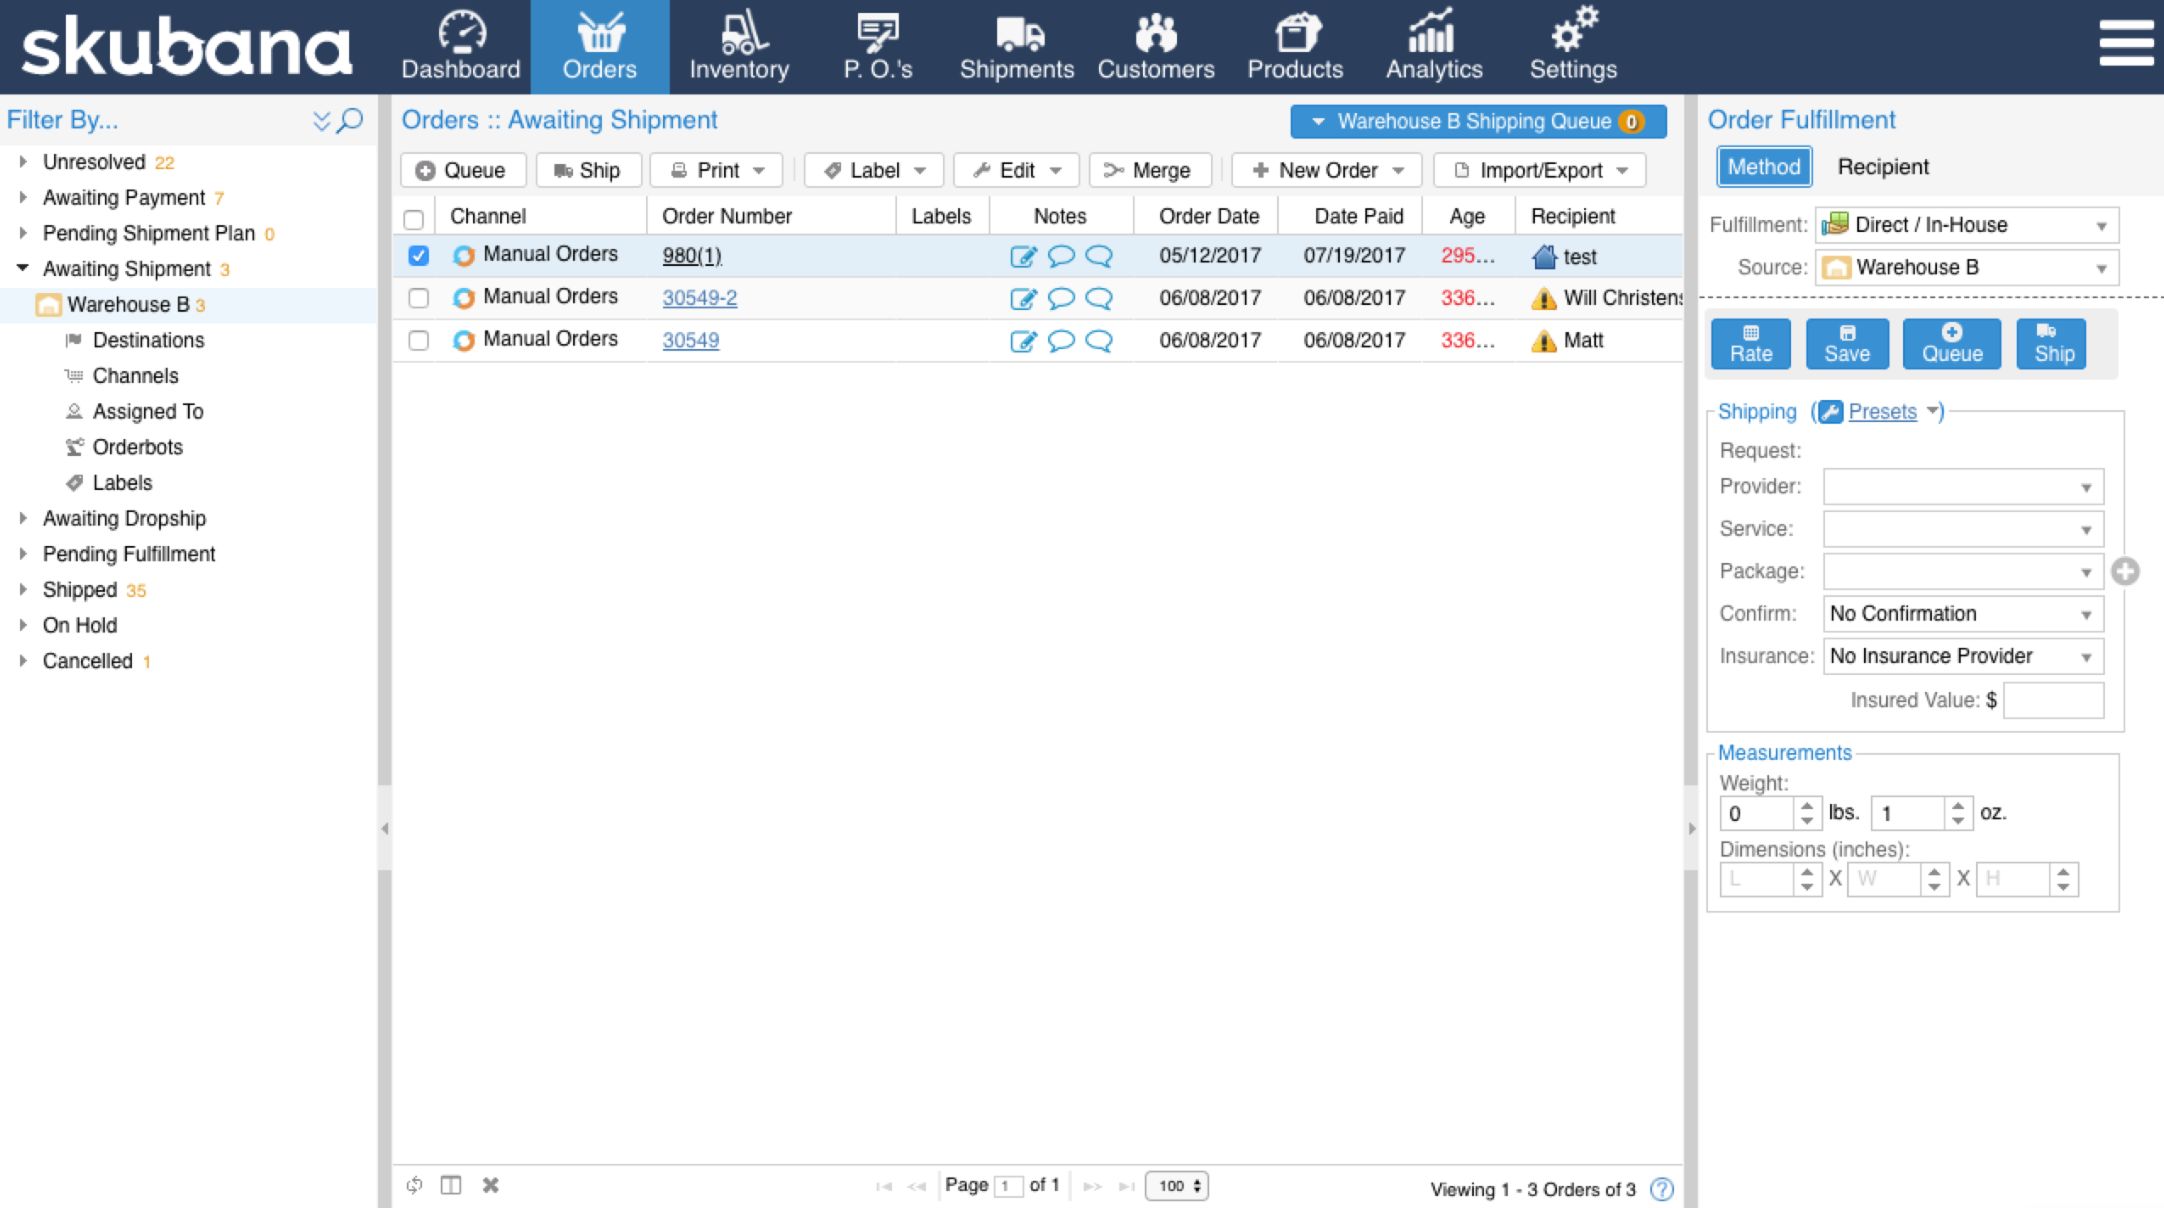
Task: Open the Shipments section
Action: 1016,47
